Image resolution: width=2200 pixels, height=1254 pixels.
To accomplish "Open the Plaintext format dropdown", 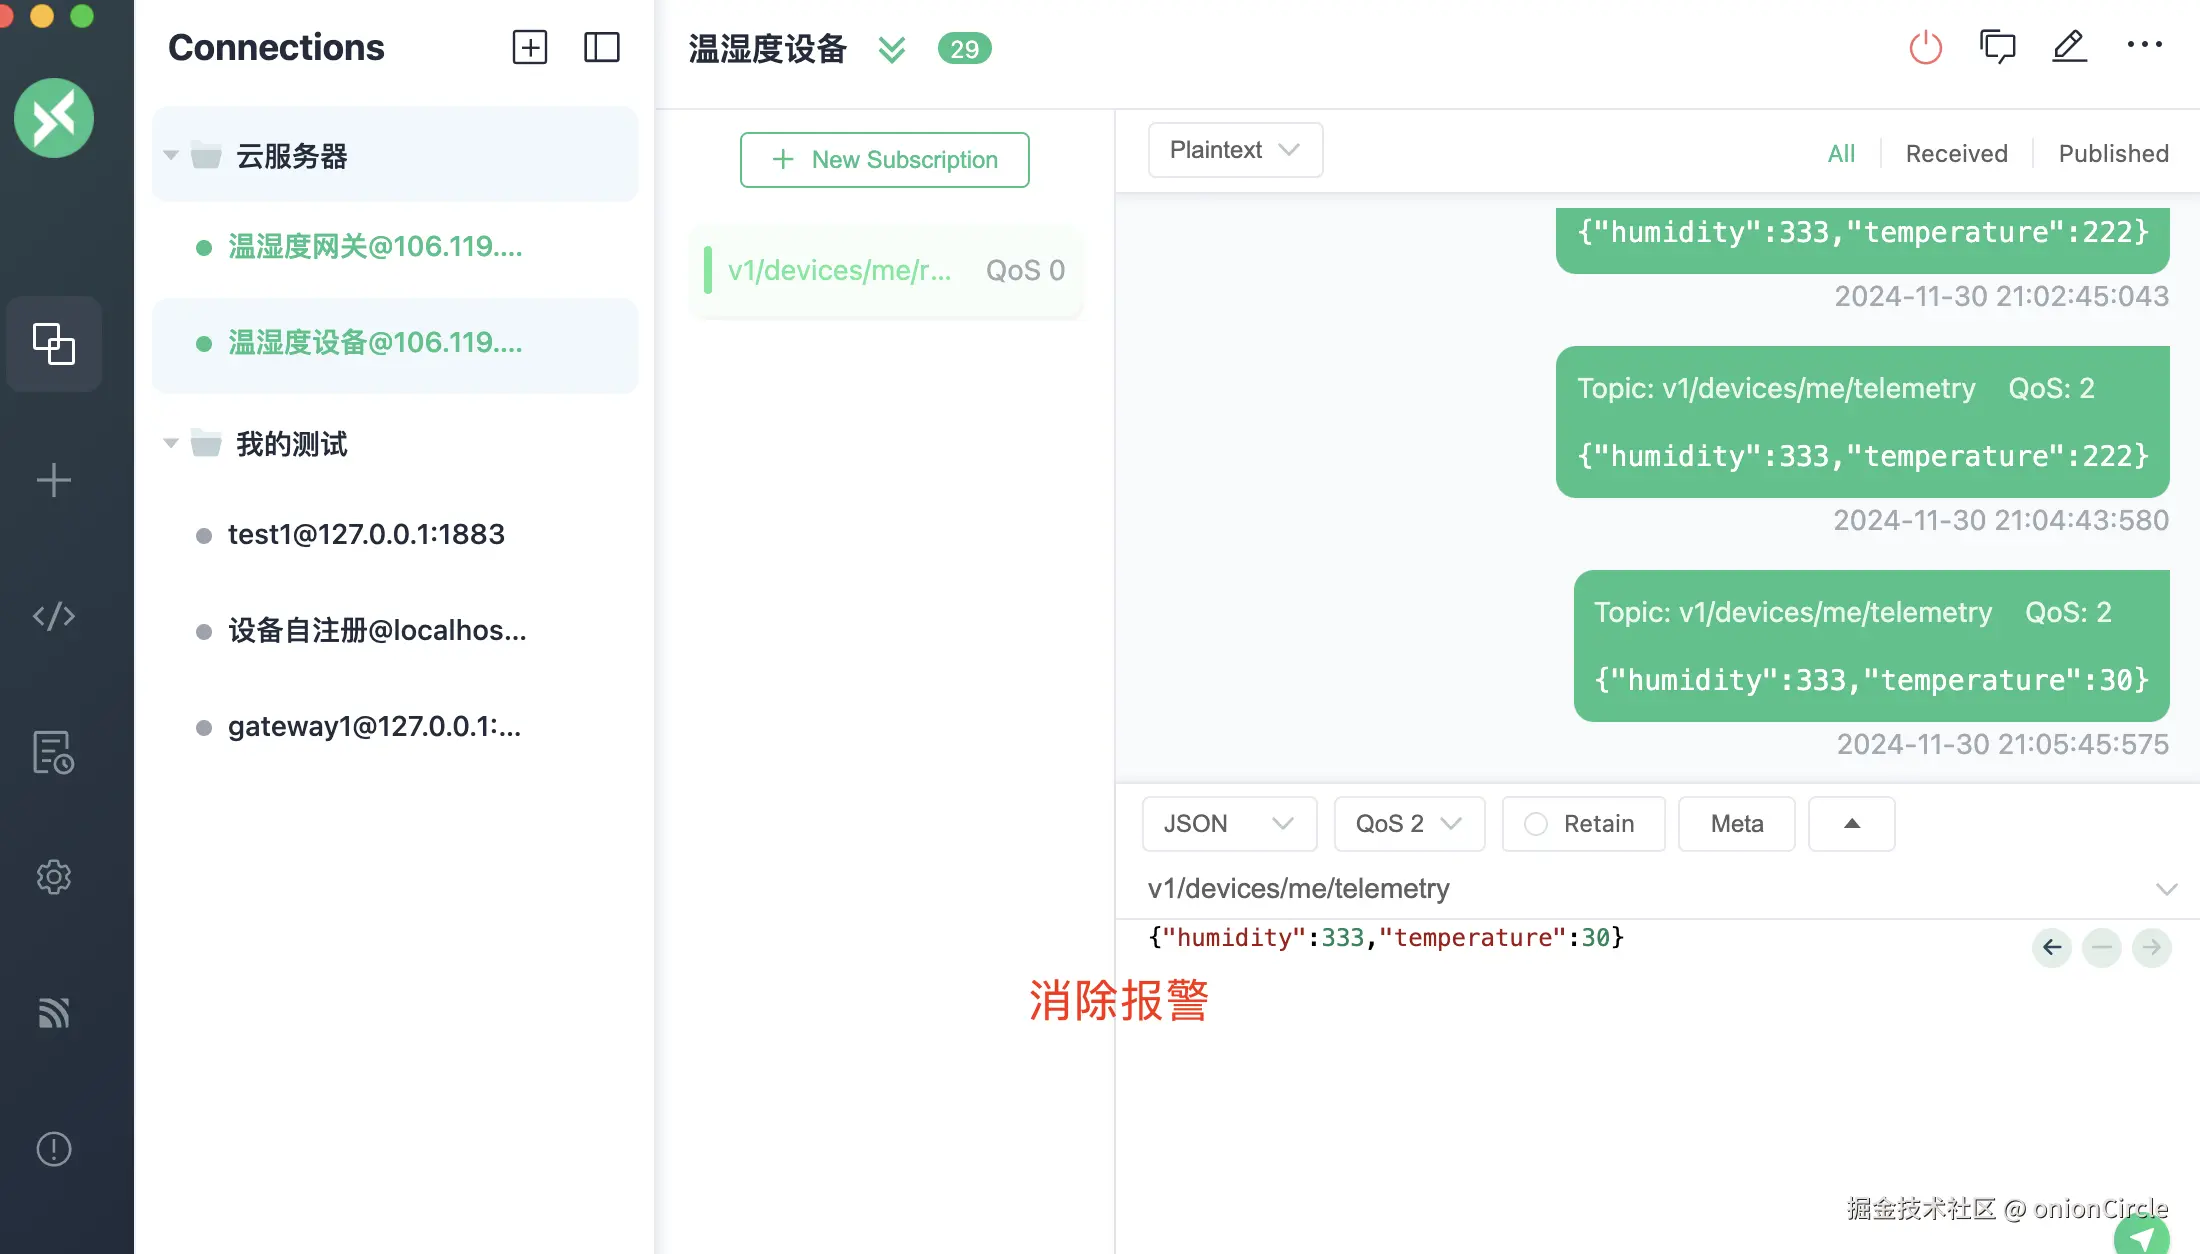I will pos(1235,150).
